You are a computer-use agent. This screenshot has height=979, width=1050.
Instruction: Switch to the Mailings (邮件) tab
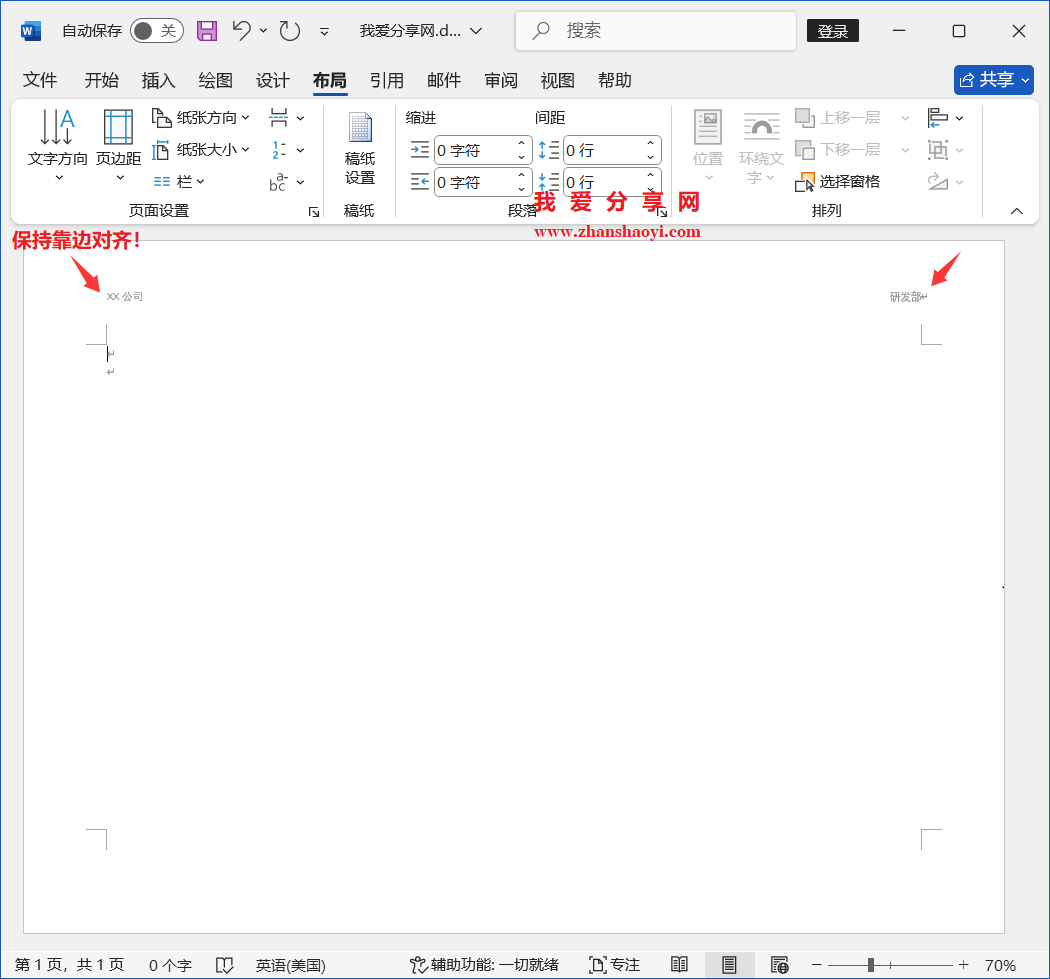(x=444, y=80)
